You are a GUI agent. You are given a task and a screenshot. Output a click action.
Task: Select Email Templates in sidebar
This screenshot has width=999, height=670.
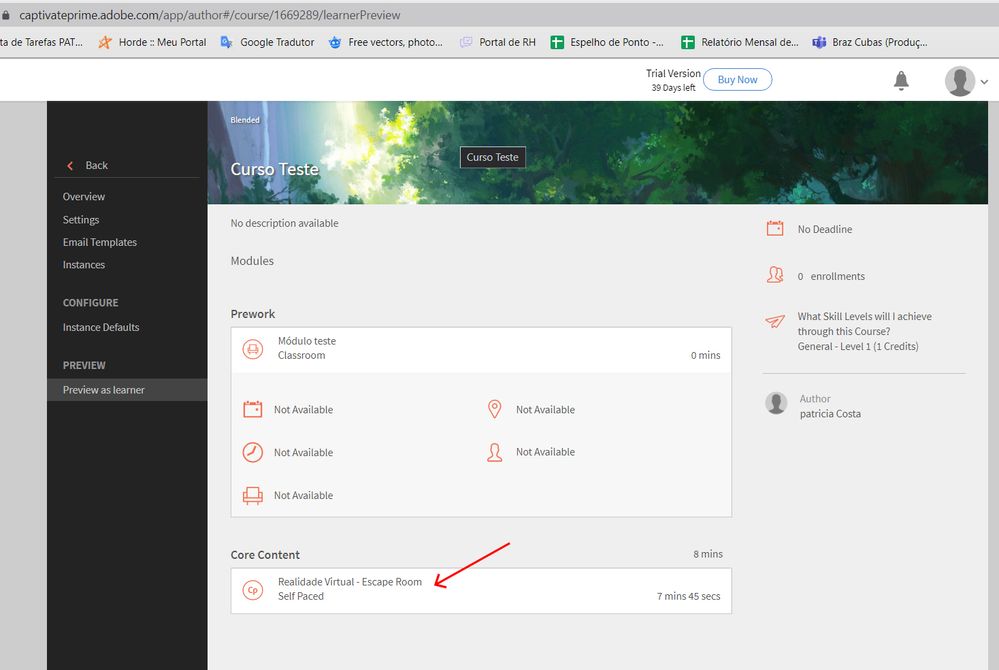100,242
